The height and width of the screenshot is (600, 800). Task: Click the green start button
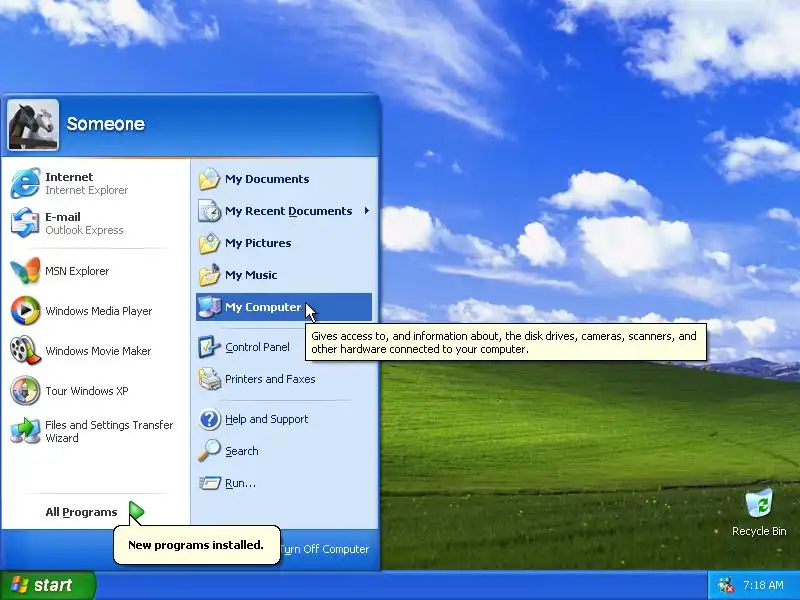coord(47,585)
